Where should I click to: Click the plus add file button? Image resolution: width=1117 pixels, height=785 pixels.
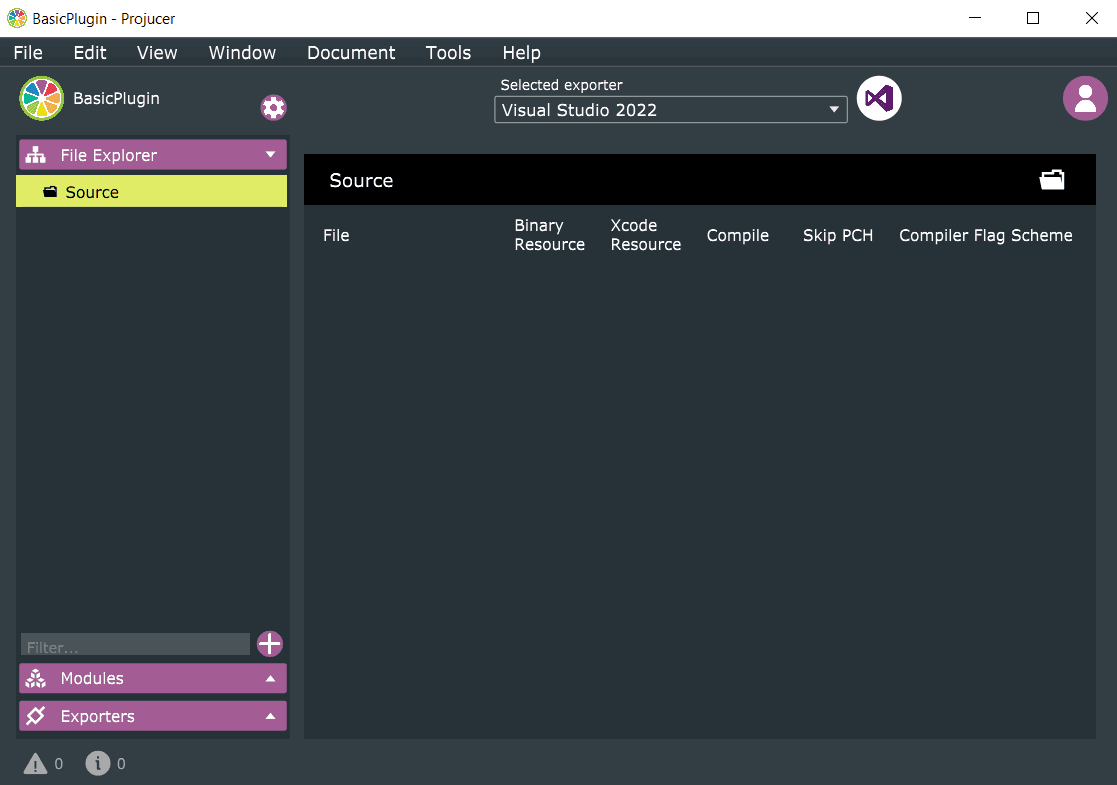(x=270, y=644)
